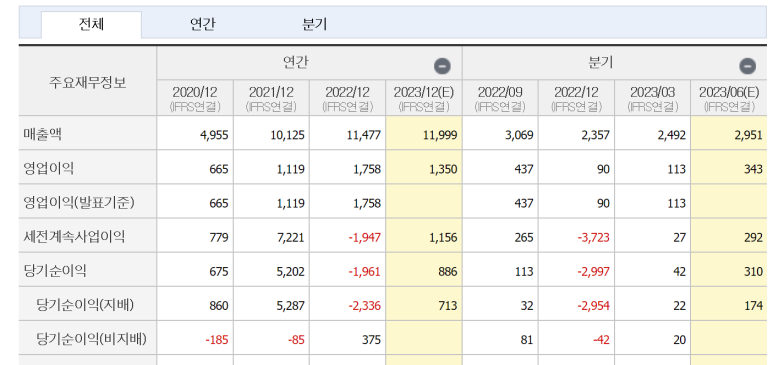Click the negative value -2,997
The image size is (773, 365).
(x=594, y=272)
